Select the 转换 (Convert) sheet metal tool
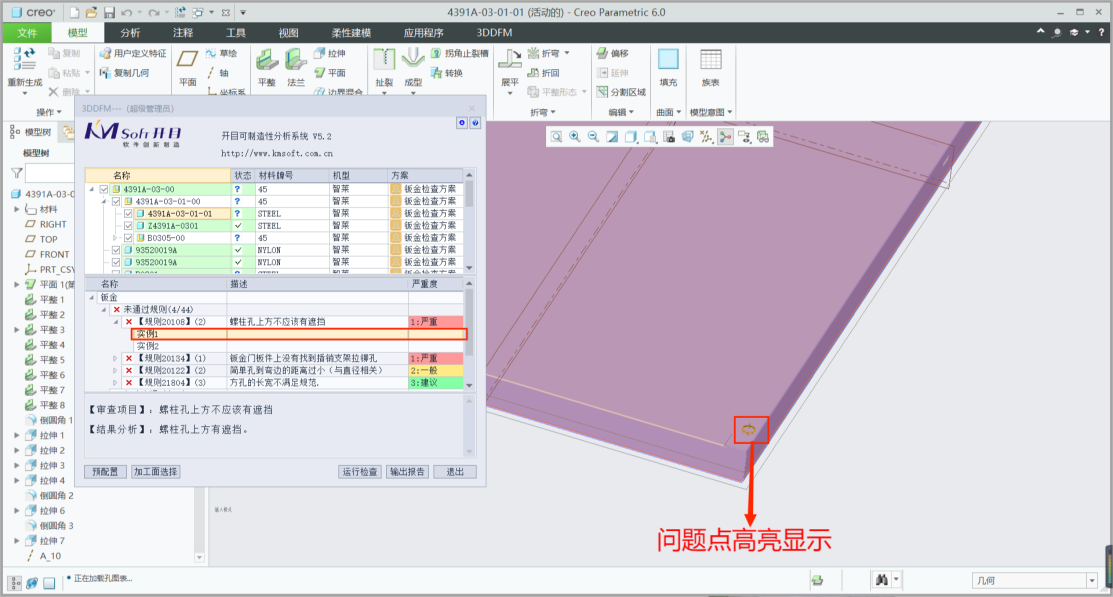Viewport: 1113px width, 597px height. 449,72
